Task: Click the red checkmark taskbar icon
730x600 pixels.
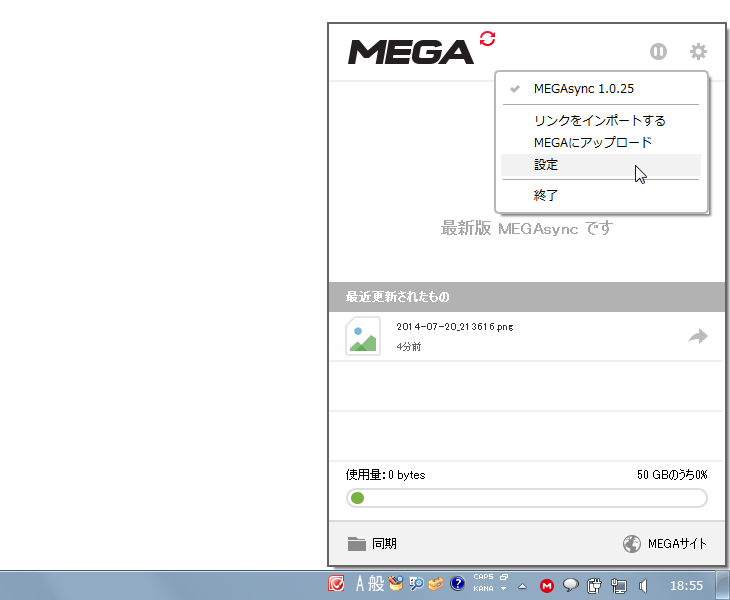Action: pyautogui.click(x=336, y=583)
